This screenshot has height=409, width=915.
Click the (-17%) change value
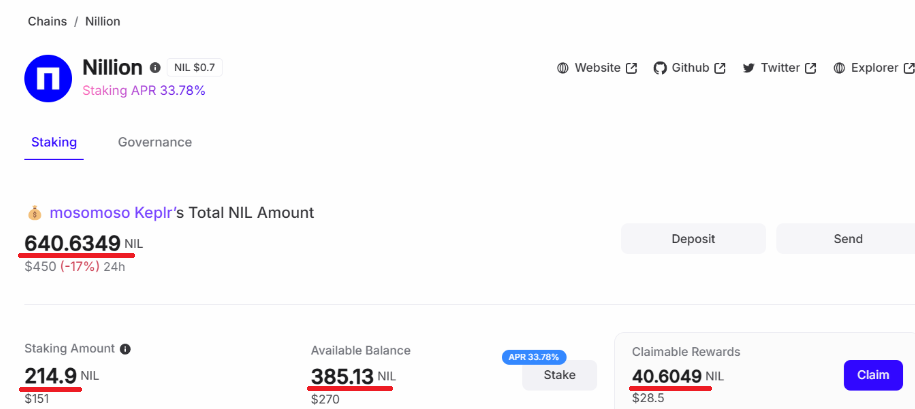[x=80, y=267]
